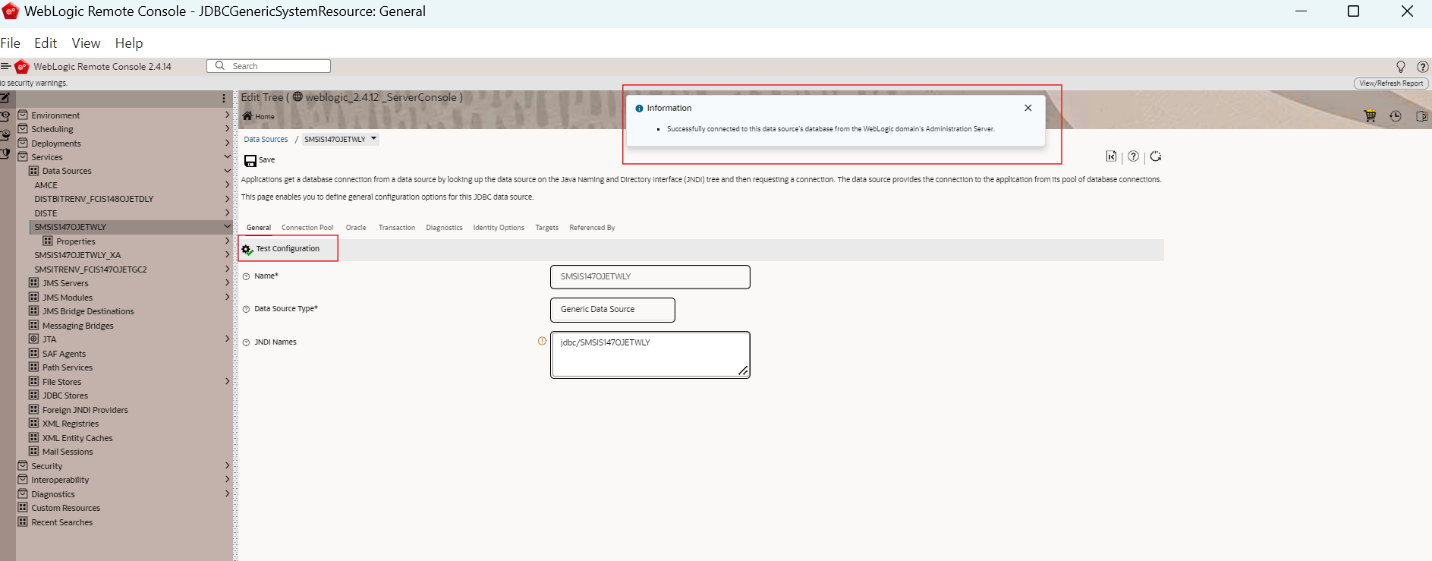The image size is (1432, 561).
Task: Expand the Environment tree node chevron
Action: click(227, 115)
